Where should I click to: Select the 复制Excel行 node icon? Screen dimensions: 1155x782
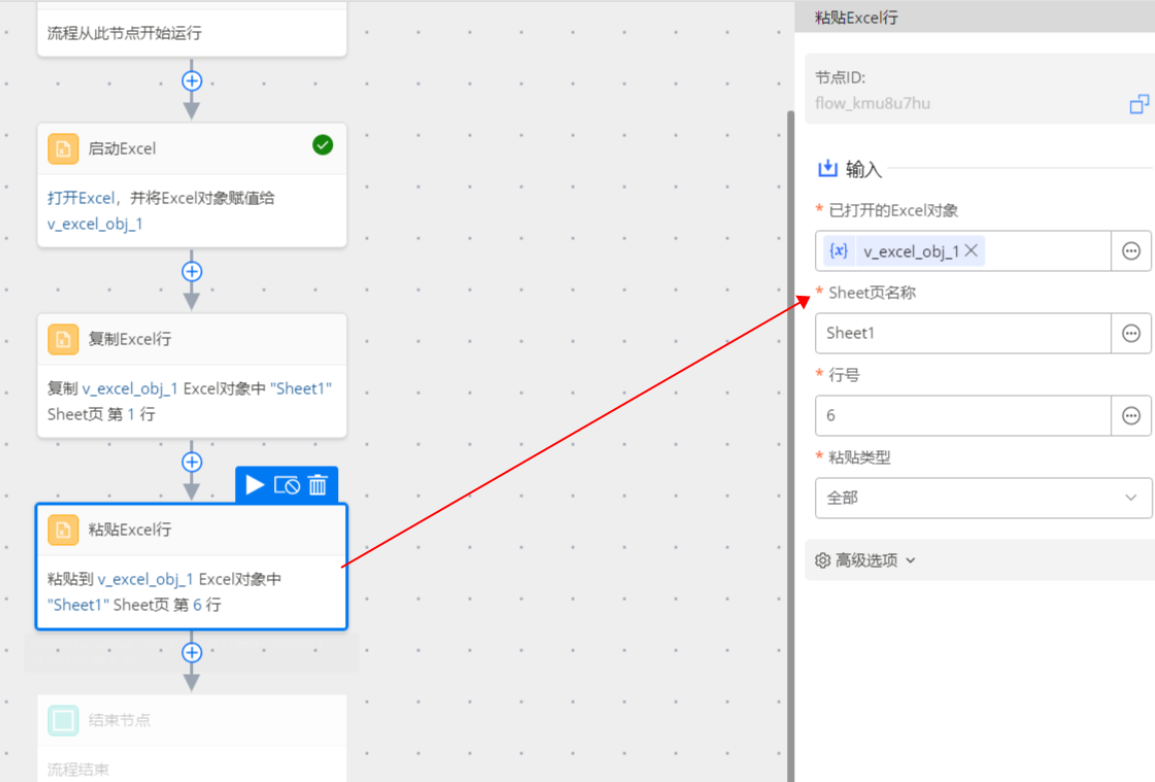(63, 339)
